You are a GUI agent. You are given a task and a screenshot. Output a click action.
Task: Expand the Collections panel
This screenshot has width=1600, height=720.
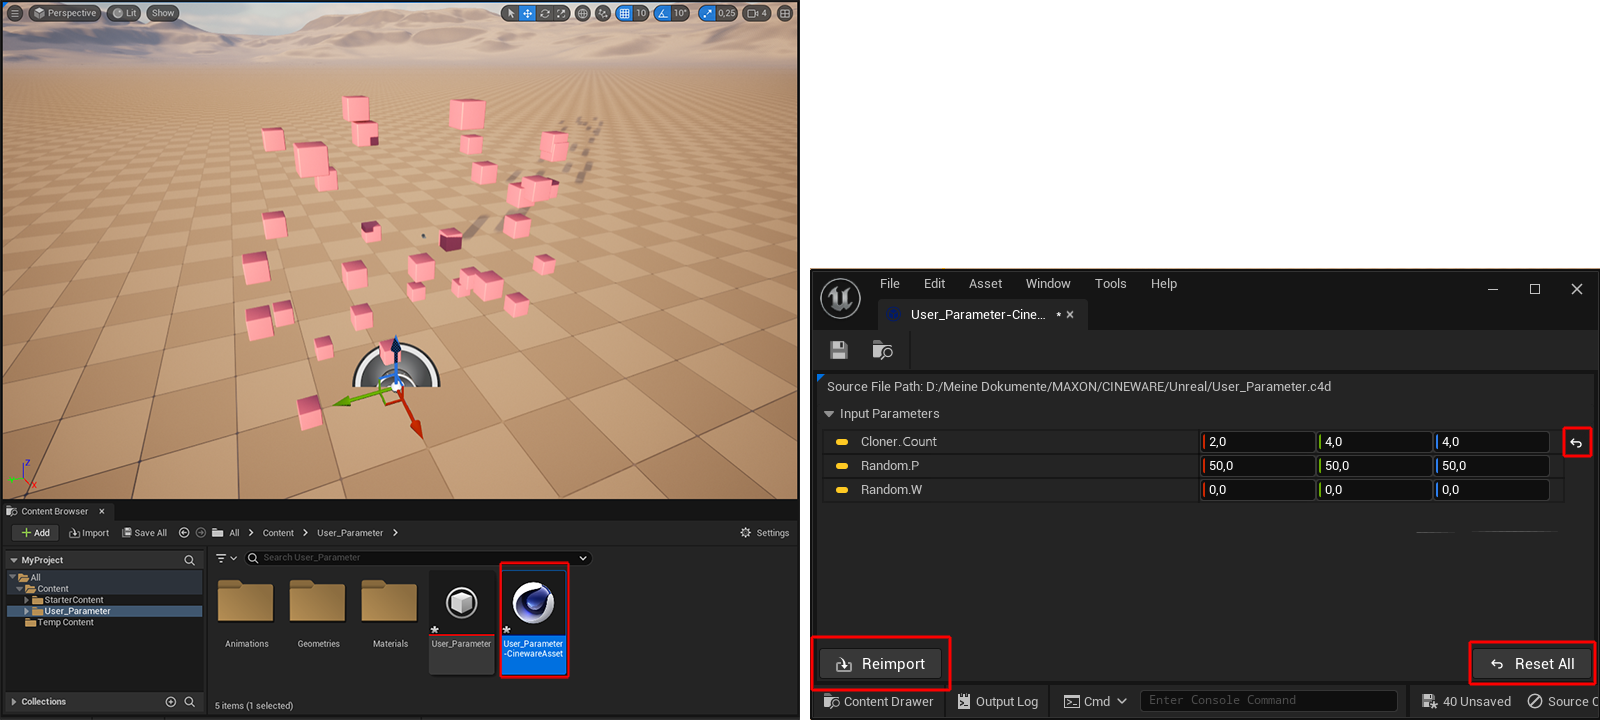click(14, 702)
